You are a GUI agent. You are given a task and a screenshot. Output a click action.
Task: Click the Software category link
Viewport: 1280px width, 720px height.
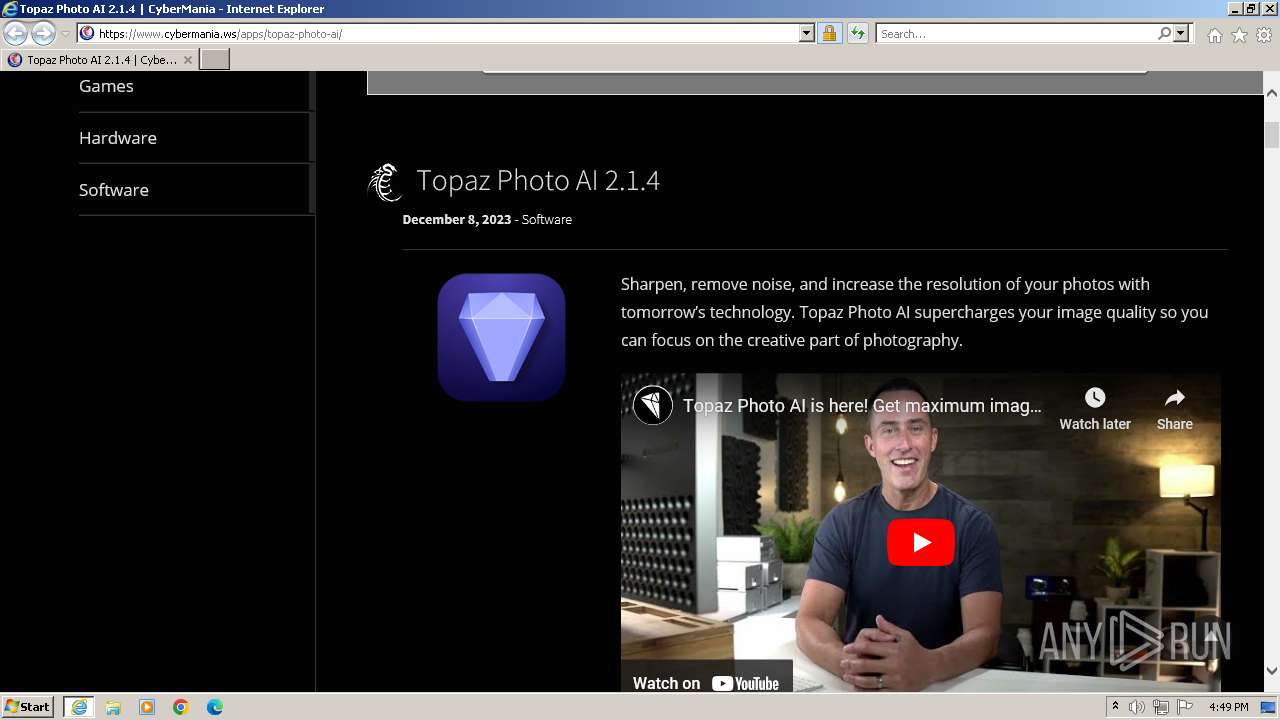[547, 219]
